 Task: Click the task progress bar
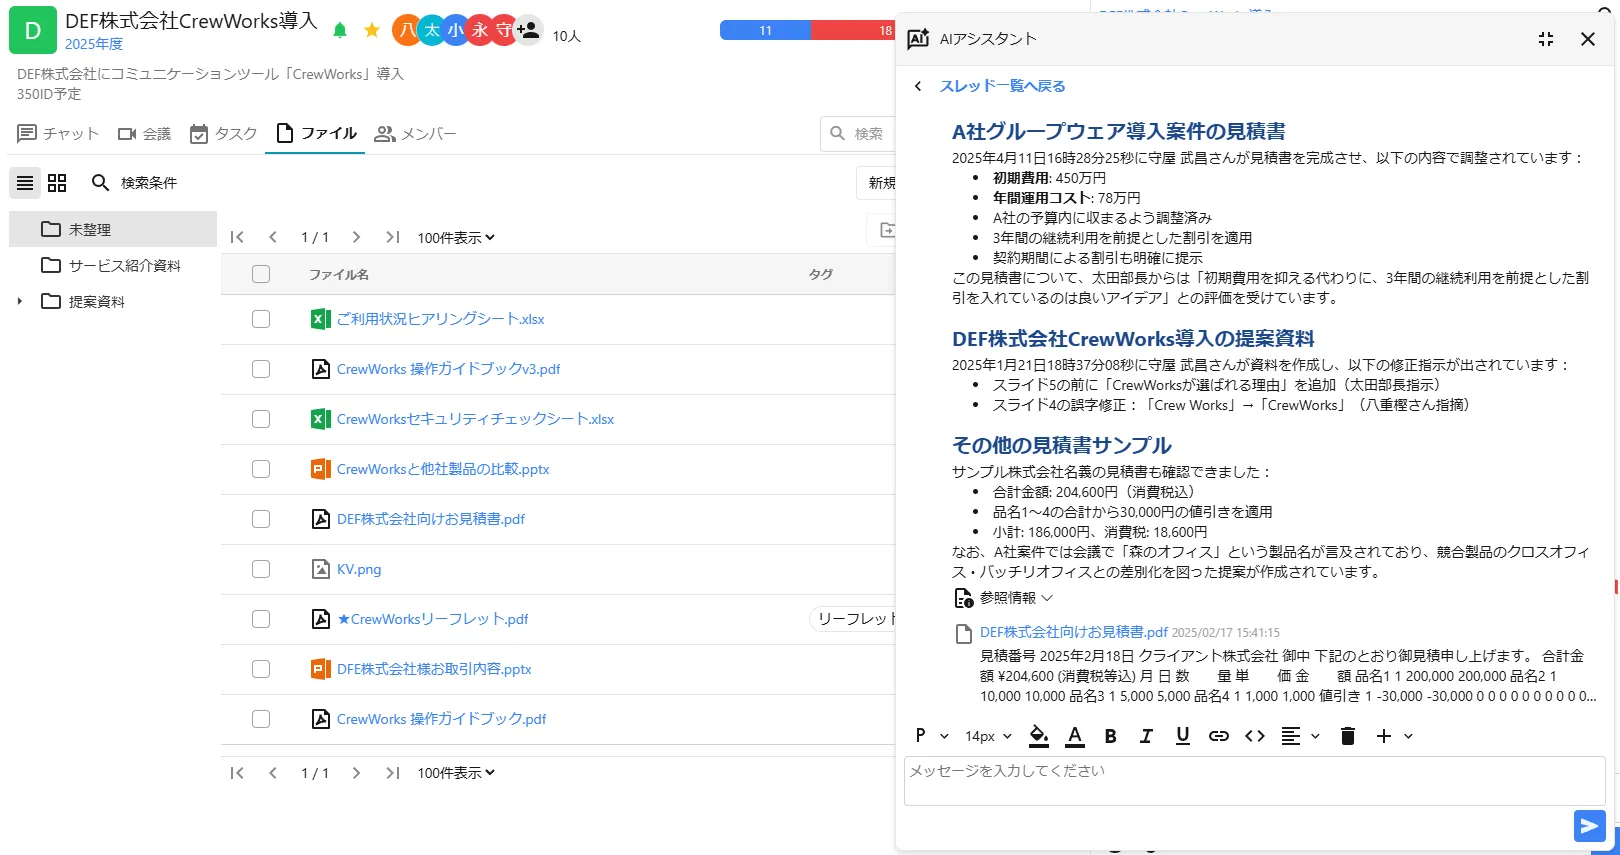tap(808, 31)
